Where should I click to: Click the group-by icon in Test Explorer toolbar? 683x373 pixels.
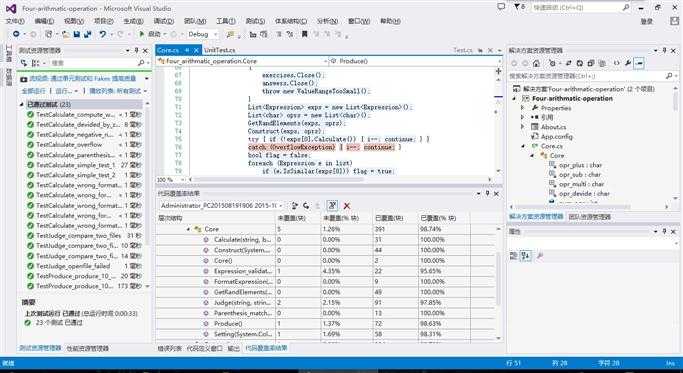point(36,63)
